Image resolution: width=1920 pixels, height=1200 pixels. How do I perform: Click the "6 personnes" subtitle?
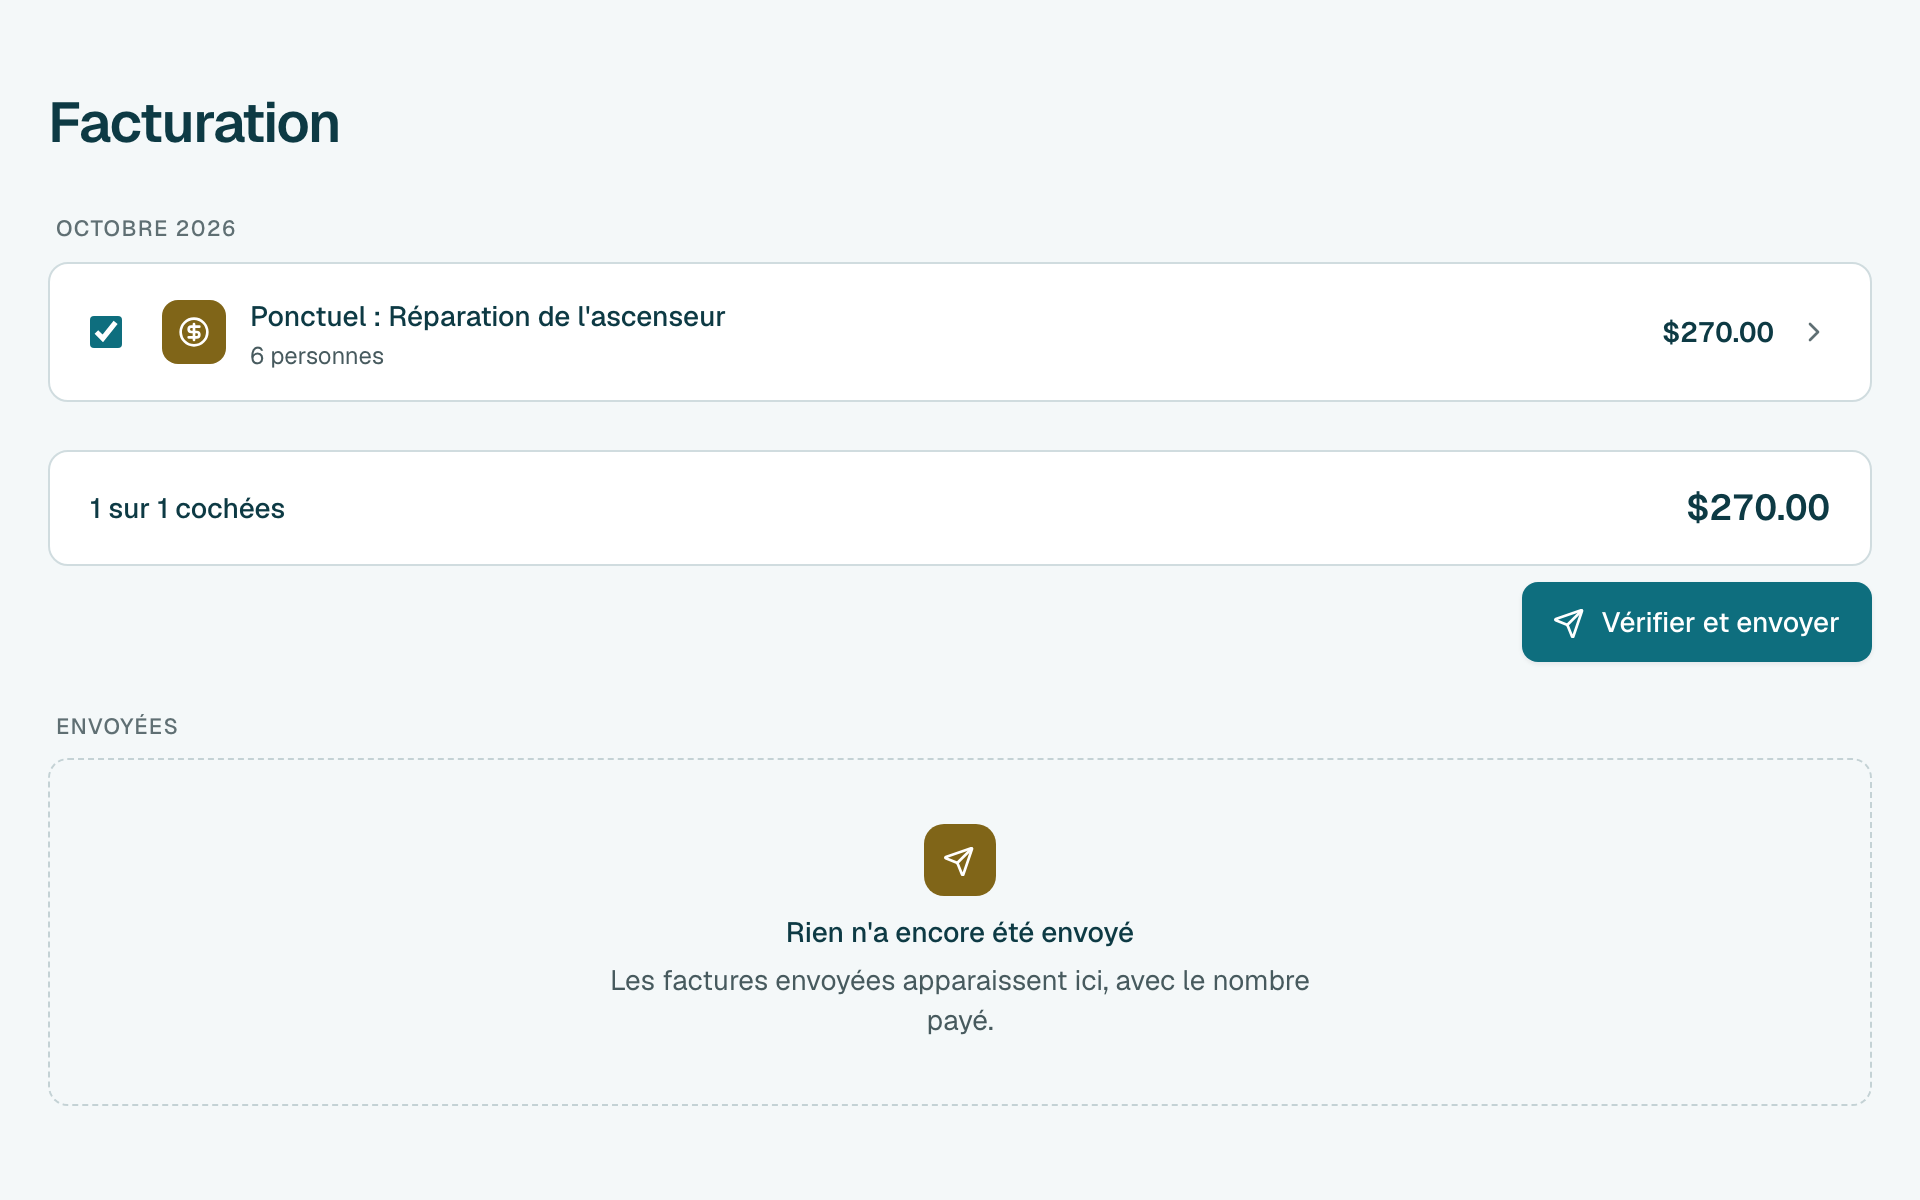(316, 356)
